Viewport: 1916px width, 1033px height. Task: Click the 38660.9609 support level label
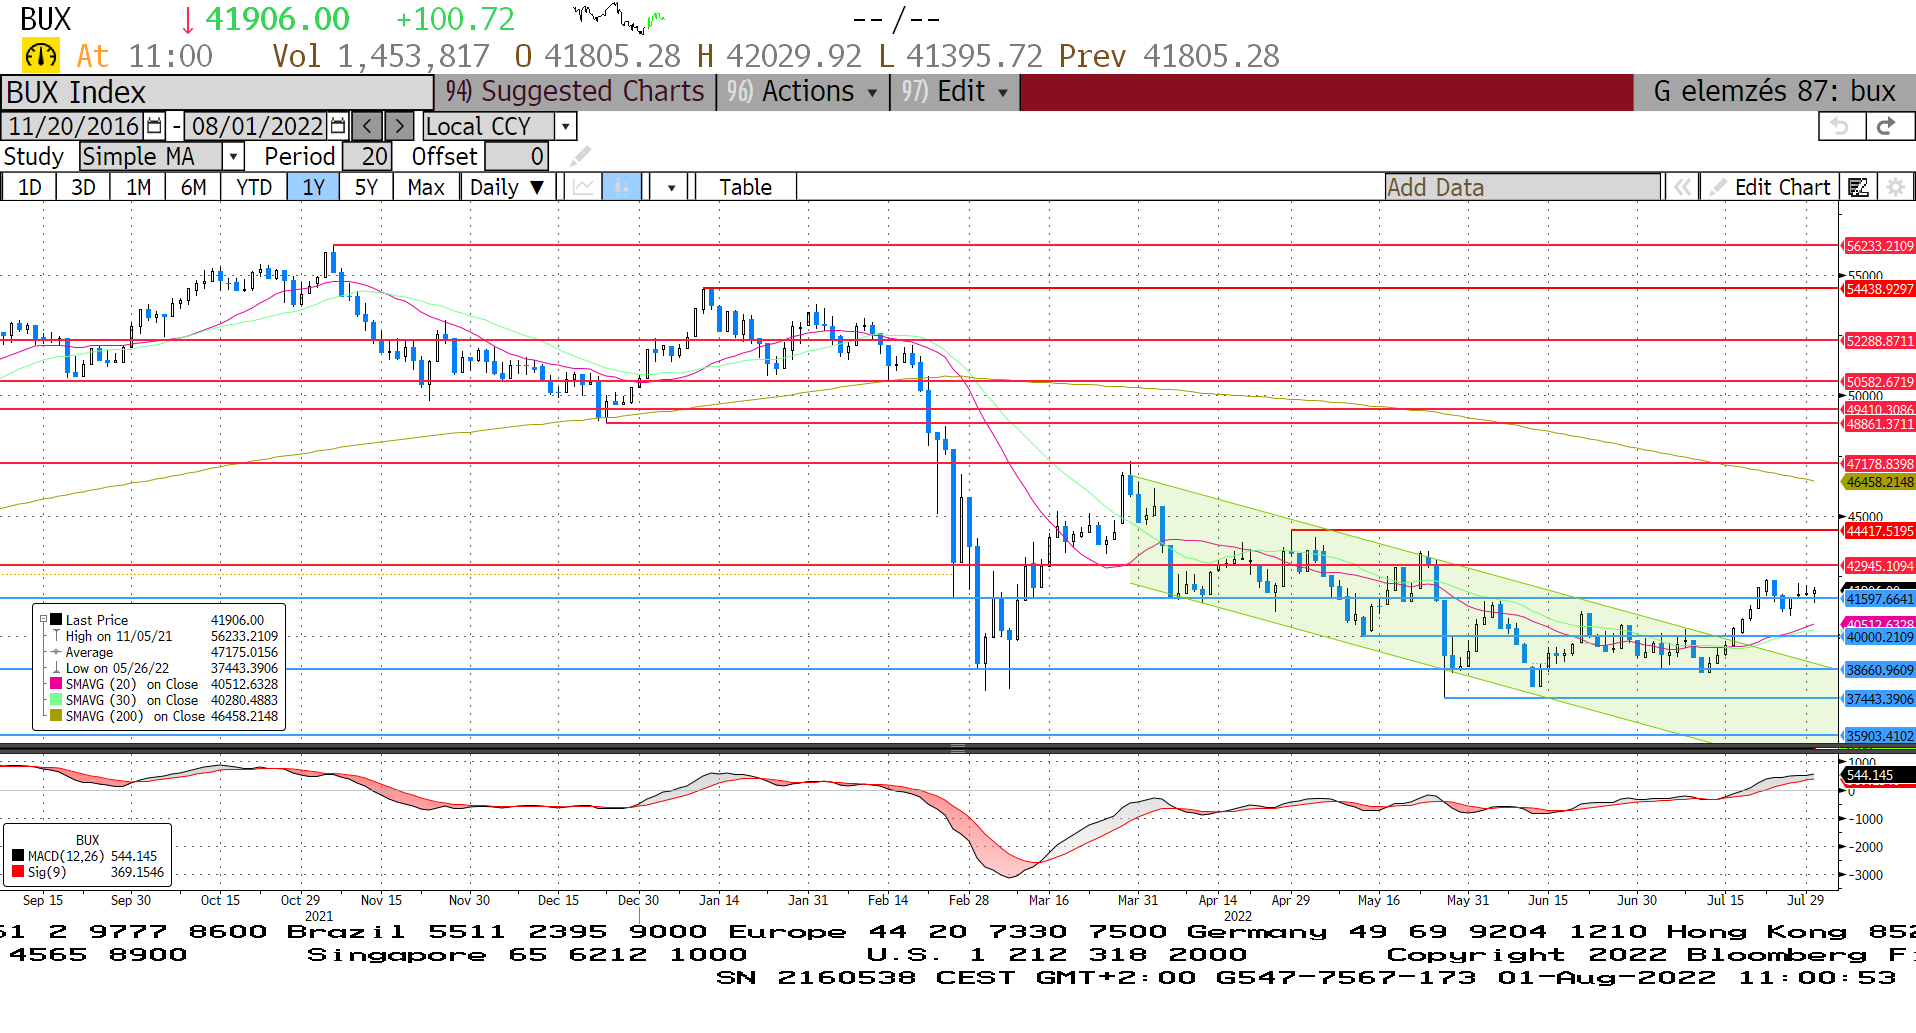tap(1879, 670)
